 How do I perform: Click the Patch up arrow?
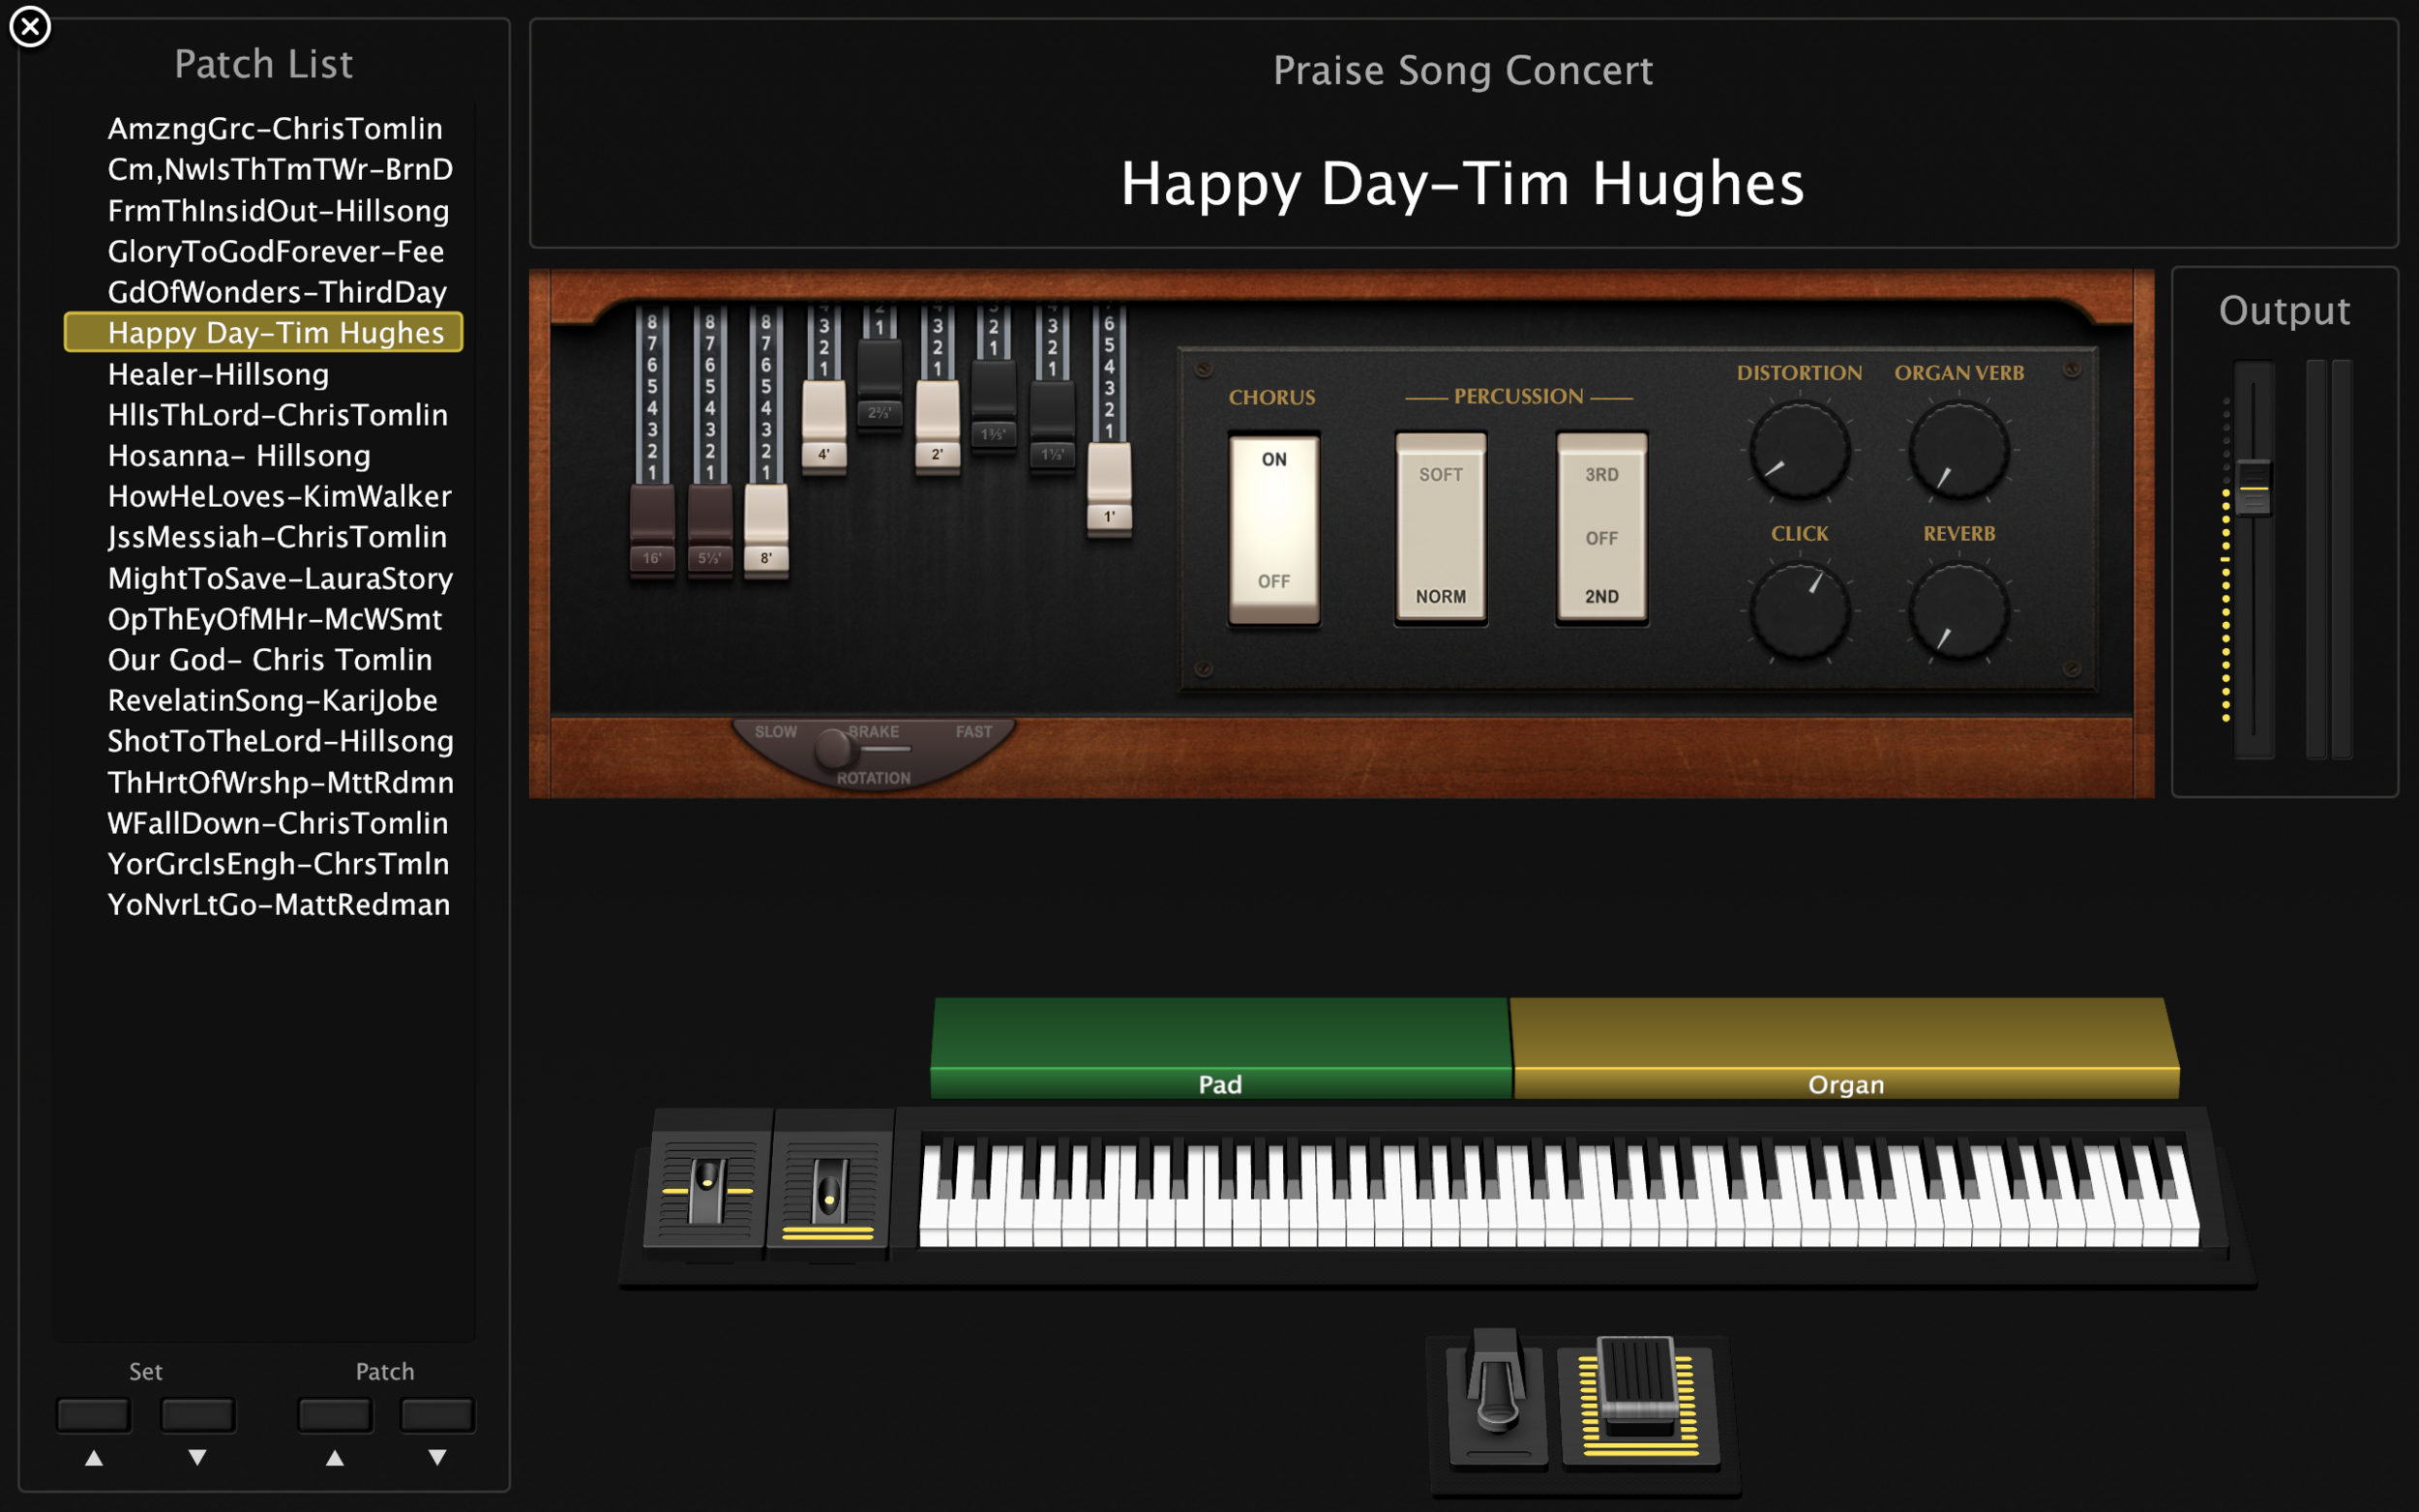335,1458
